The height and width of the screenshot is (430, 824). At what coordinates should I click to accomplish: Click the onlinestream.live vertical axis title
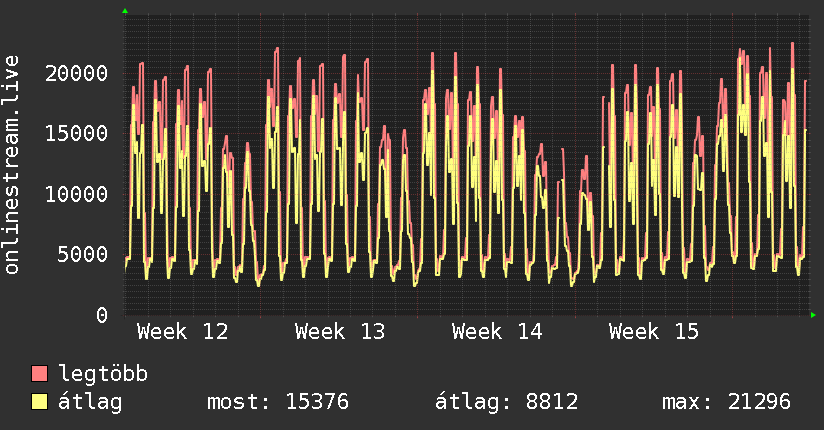[x=11, y=165]
